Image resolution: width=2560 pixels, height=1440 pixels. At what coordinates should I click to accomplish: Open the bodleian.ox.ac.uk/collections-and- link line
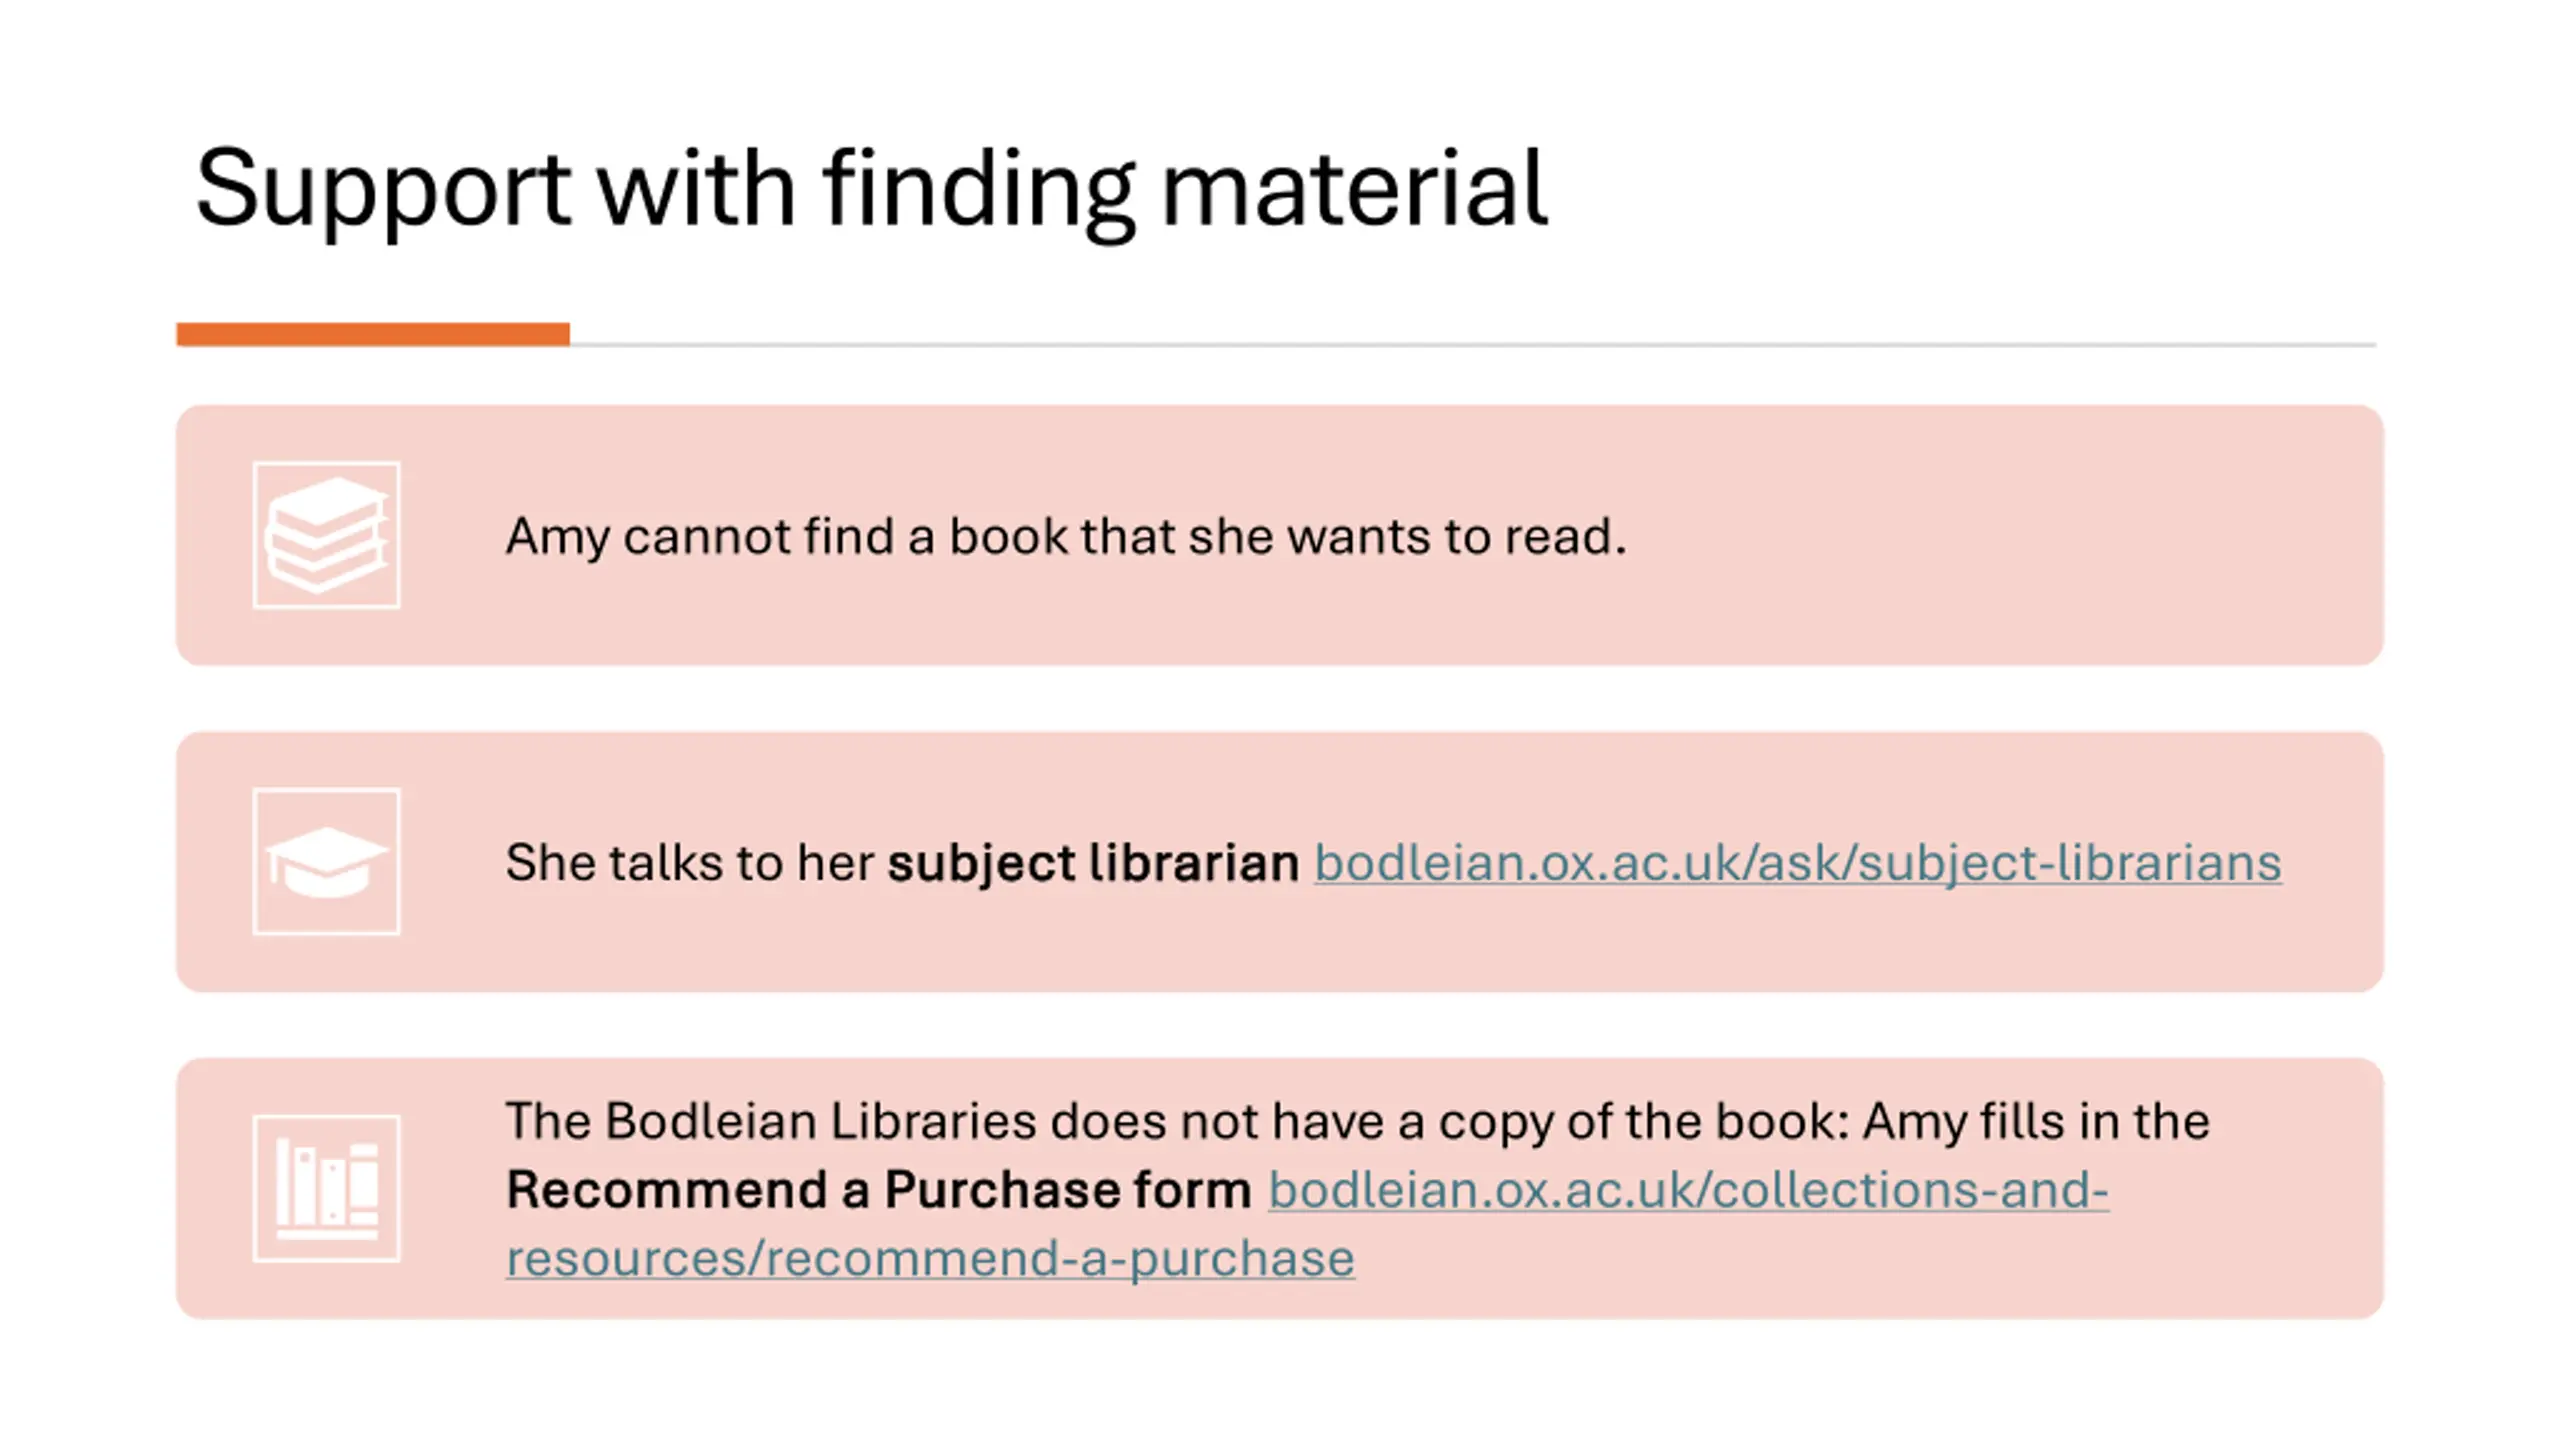[x=1688, y=1190]
